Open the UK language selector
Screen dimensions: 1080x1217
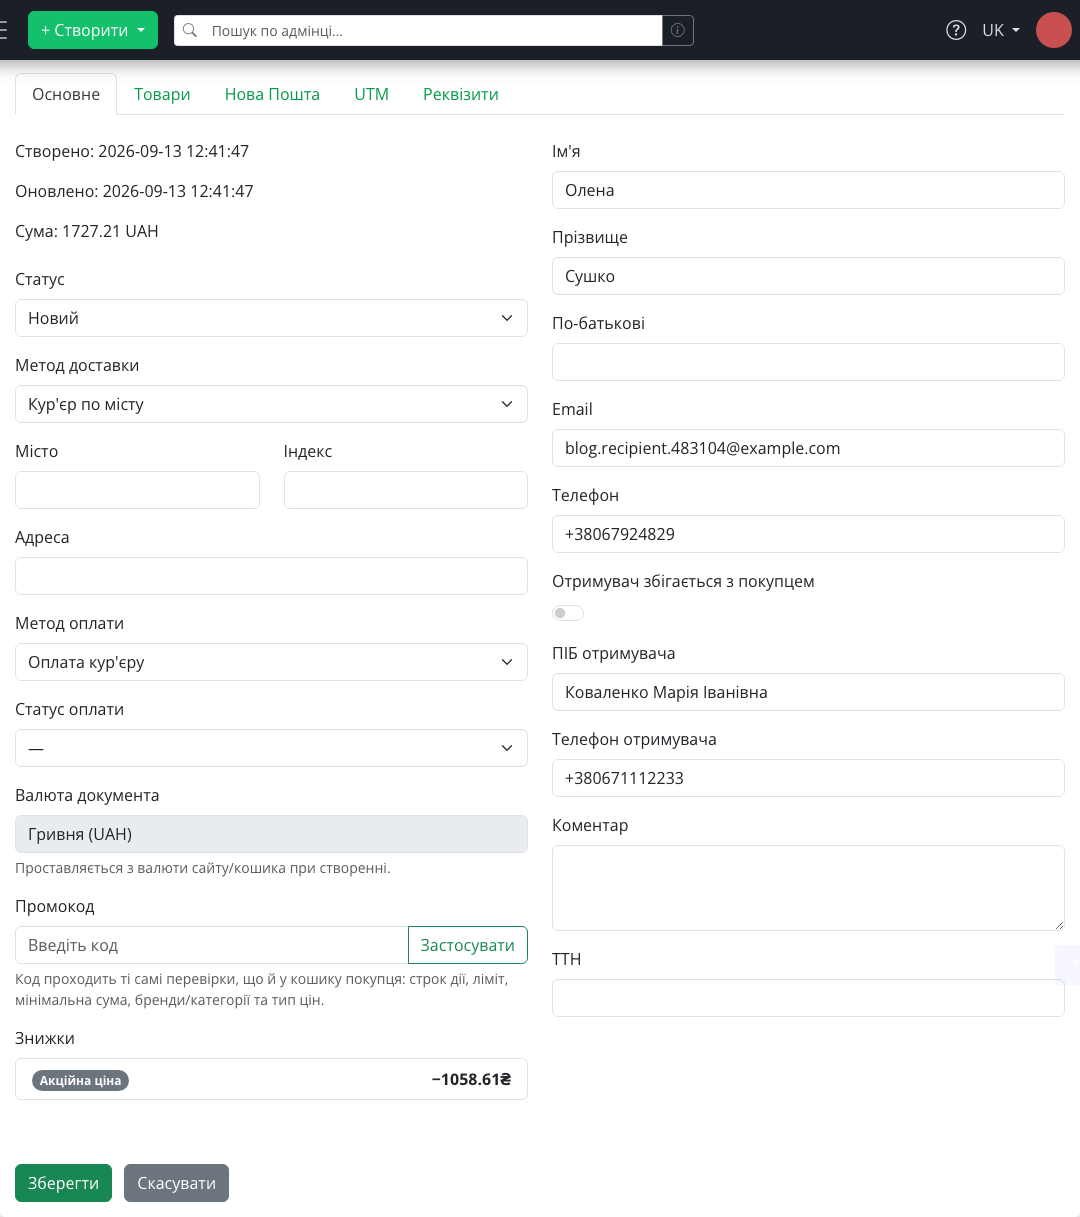[1001, 30]
